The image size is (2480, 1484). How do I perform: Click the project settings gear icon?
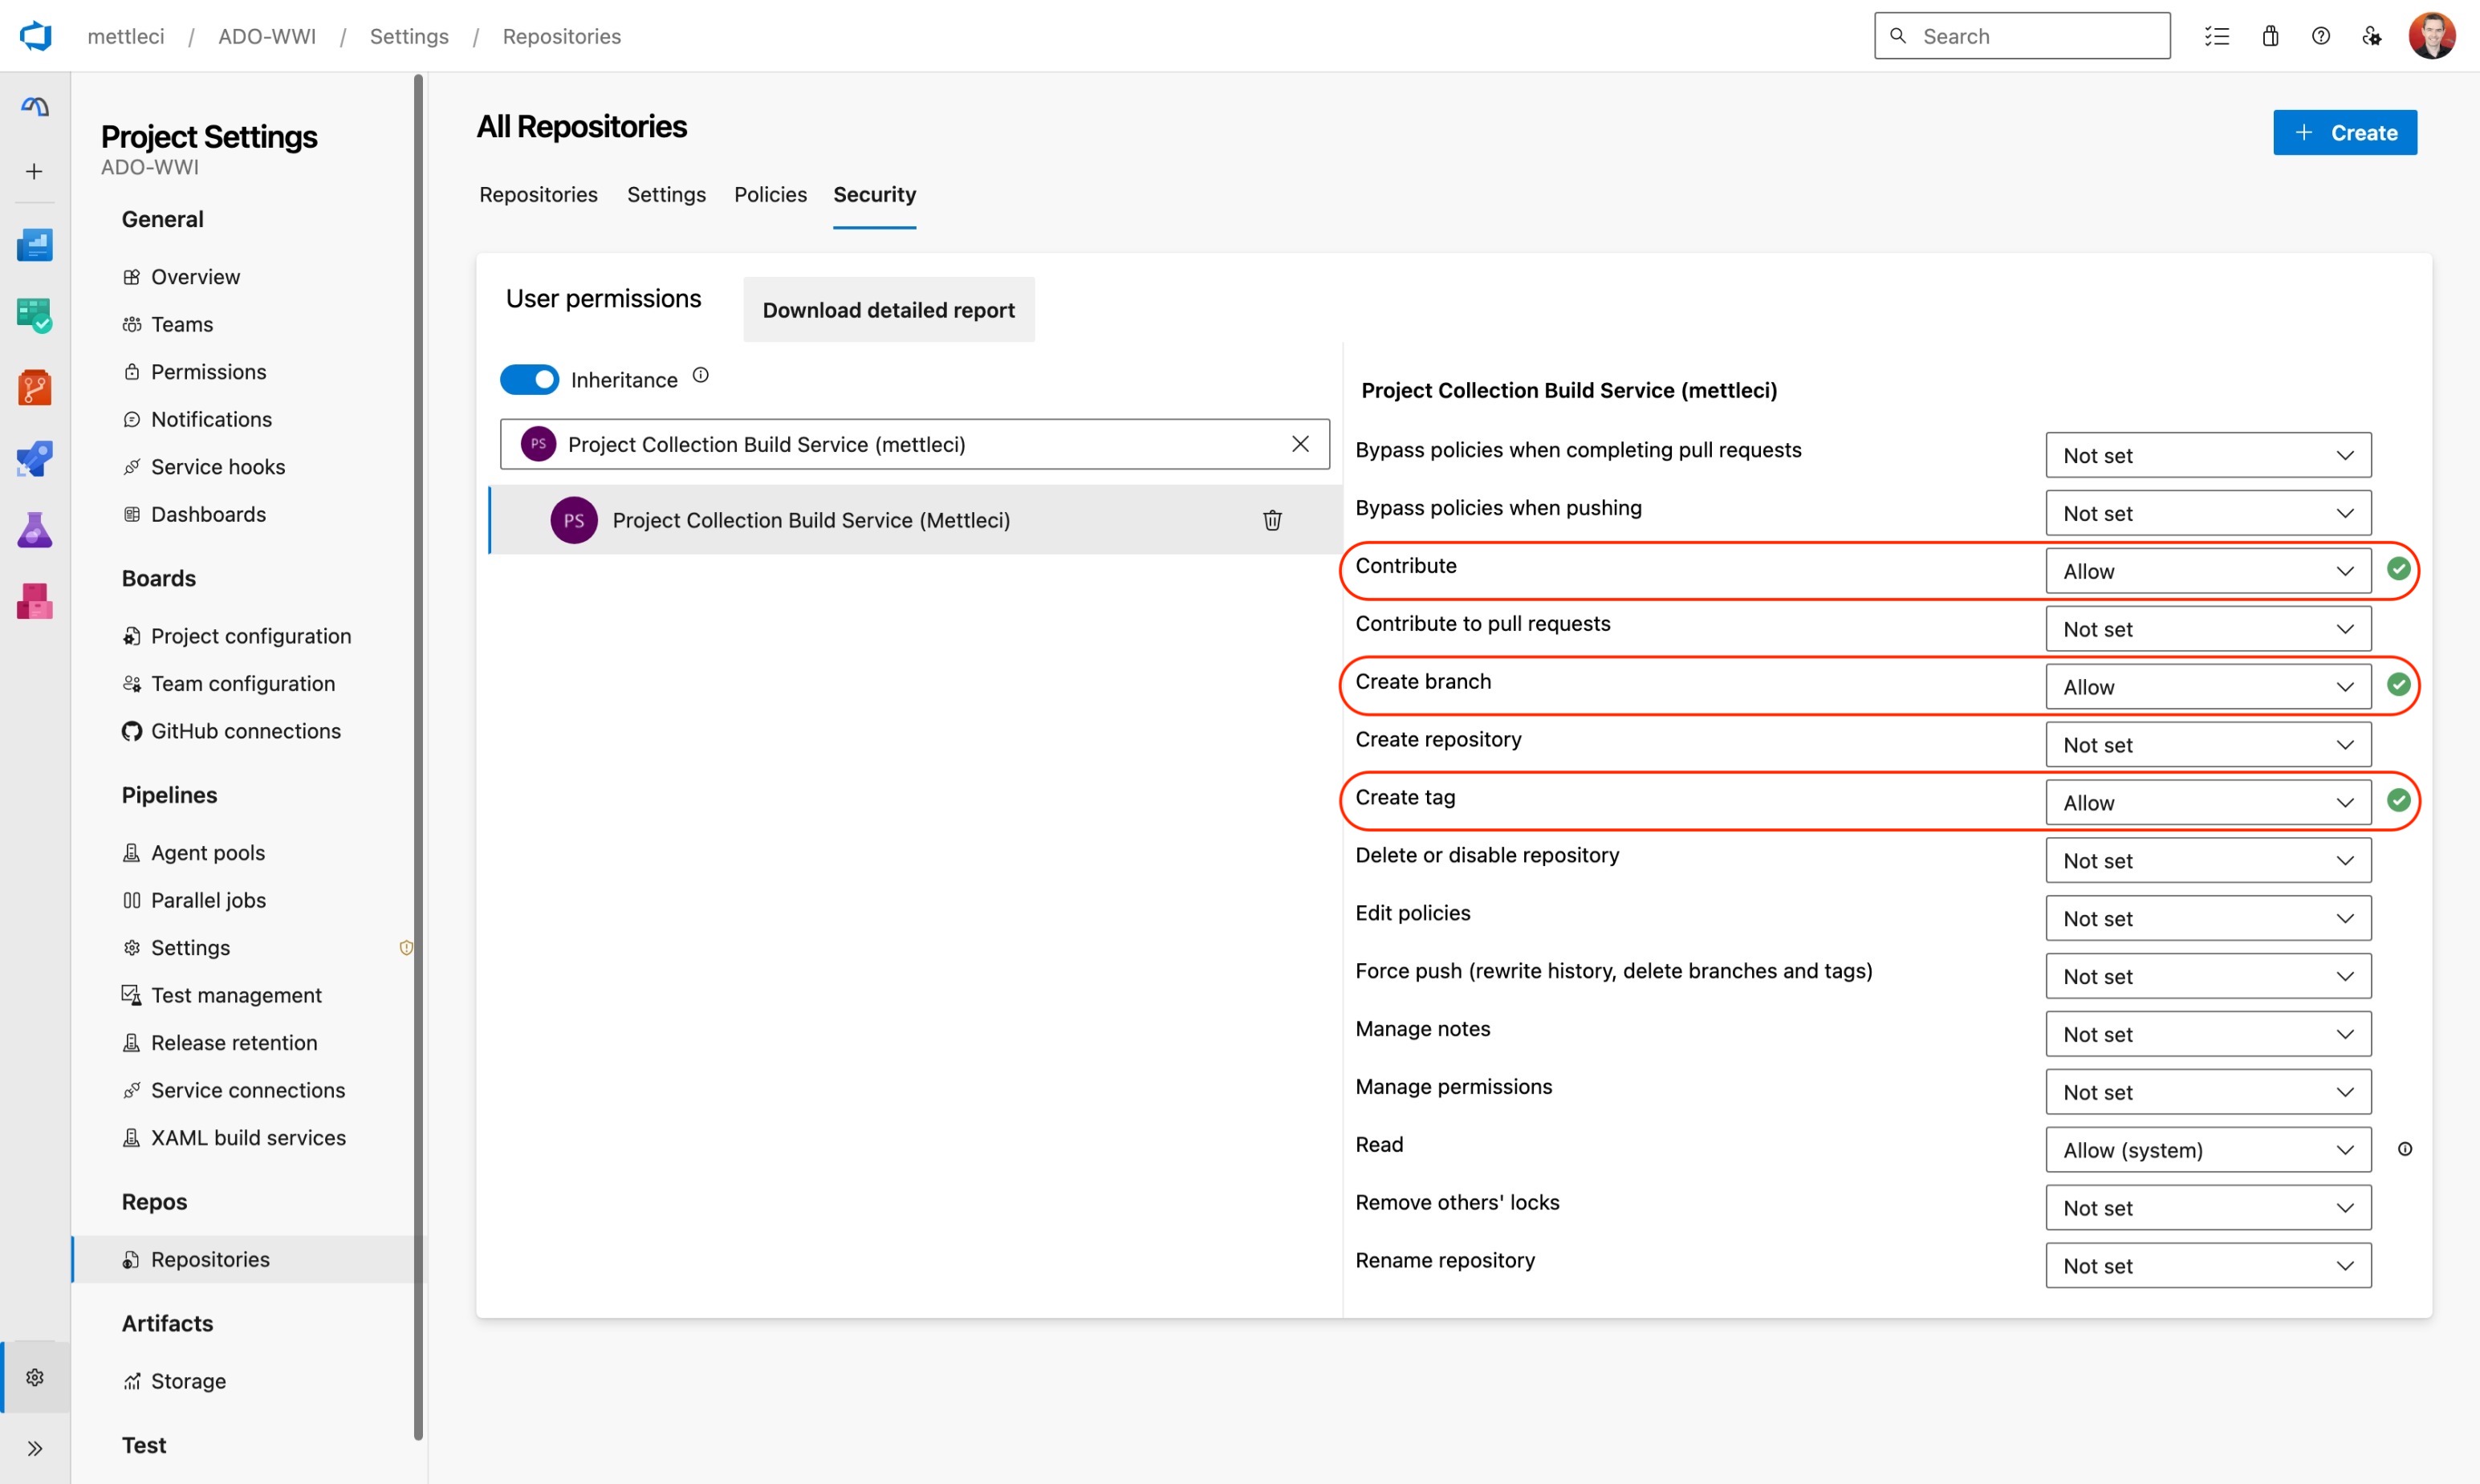[x=35, y=1377]
